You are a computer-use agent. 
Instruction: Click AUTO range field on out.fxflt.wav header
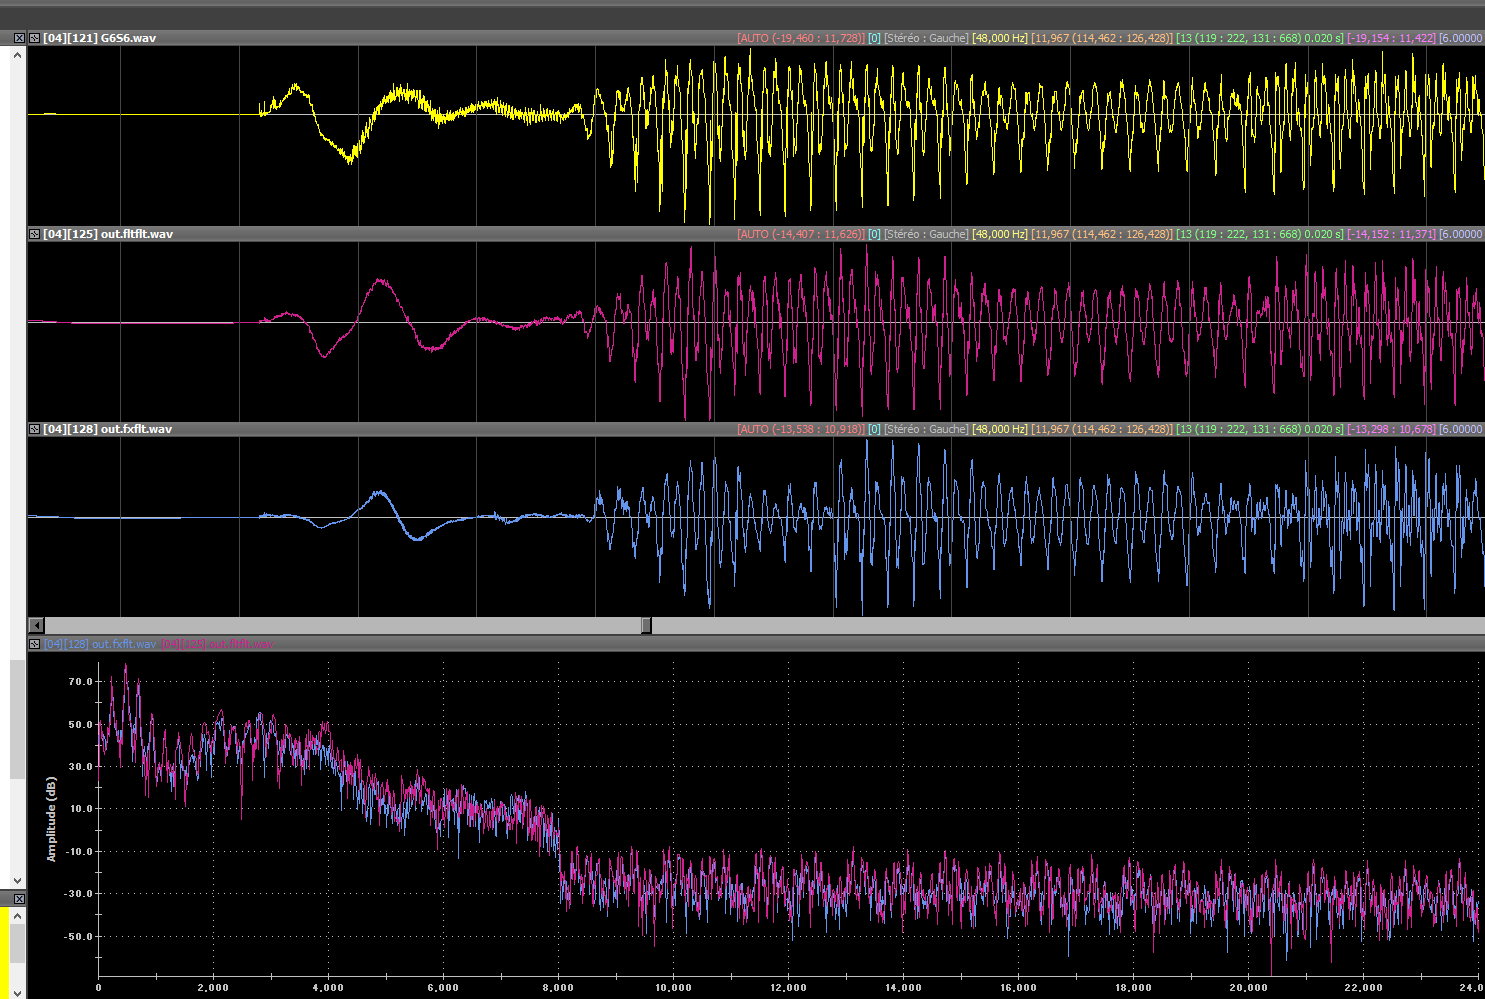800,429
